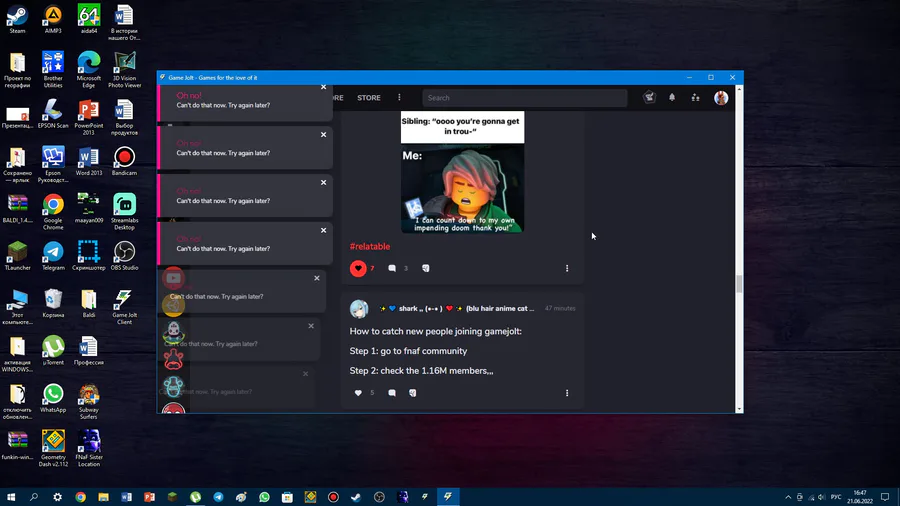Open the yellow round community in sidebar
Screen dimensions: 900x506
pos(173,306)
